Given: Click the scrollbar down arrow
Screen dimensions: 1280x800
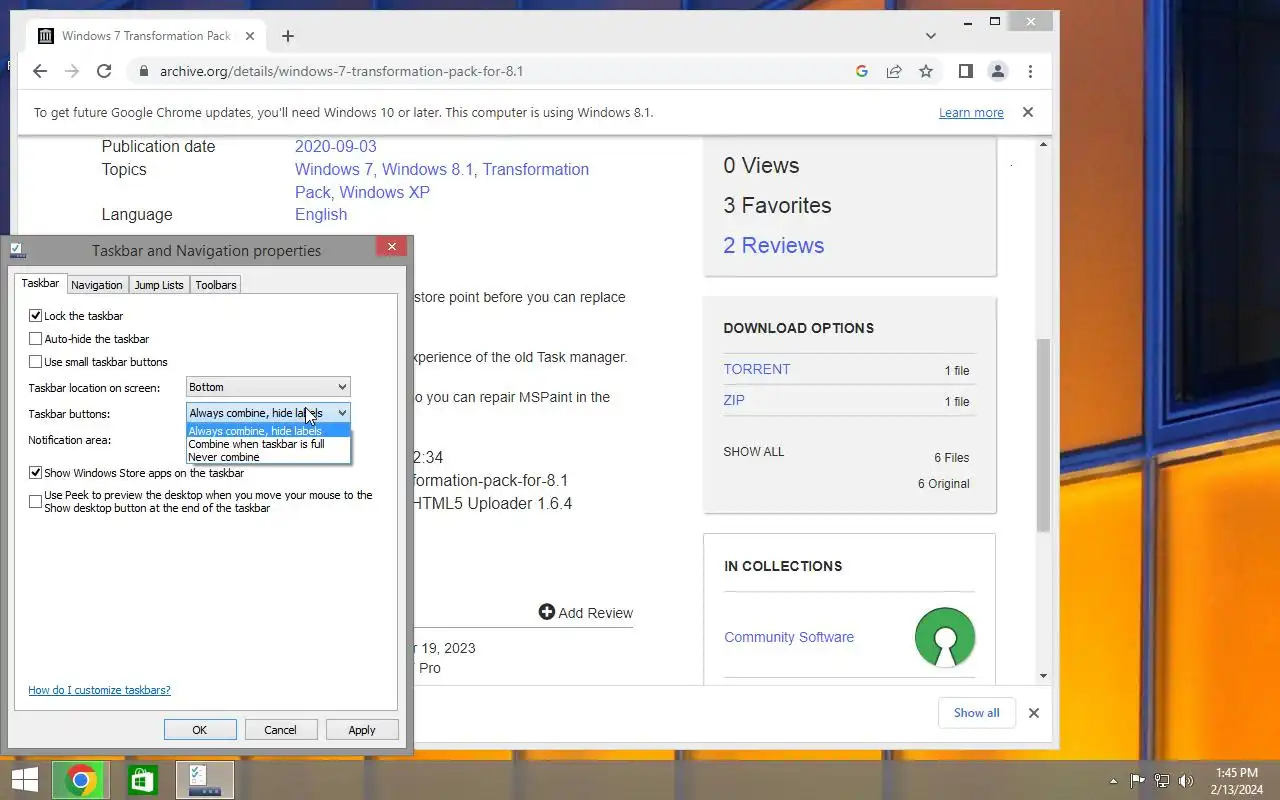Looking at the screenshot, I should coord(1043,676).
